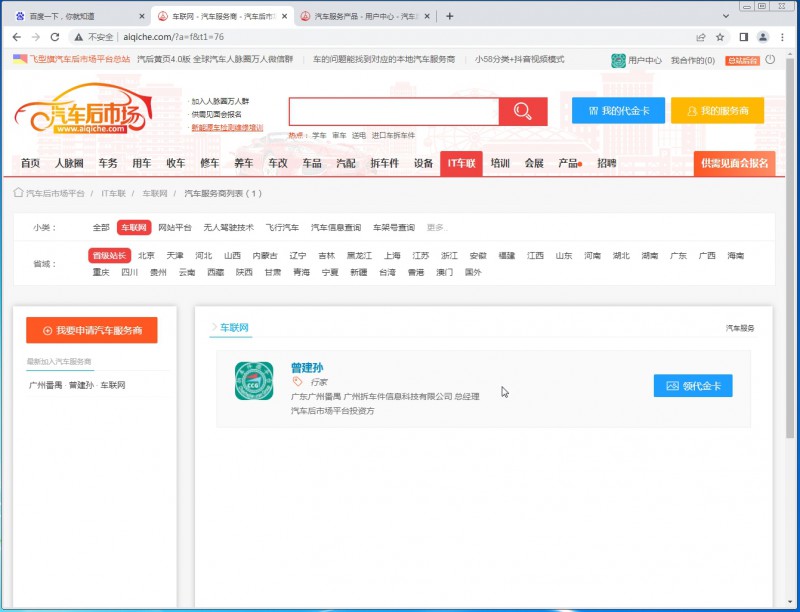The height and width of the screenshot is (612, 800).
Task: Open the 飞型旗汽车后市场平台总站 top link
Action: click(x=80, y=59)
